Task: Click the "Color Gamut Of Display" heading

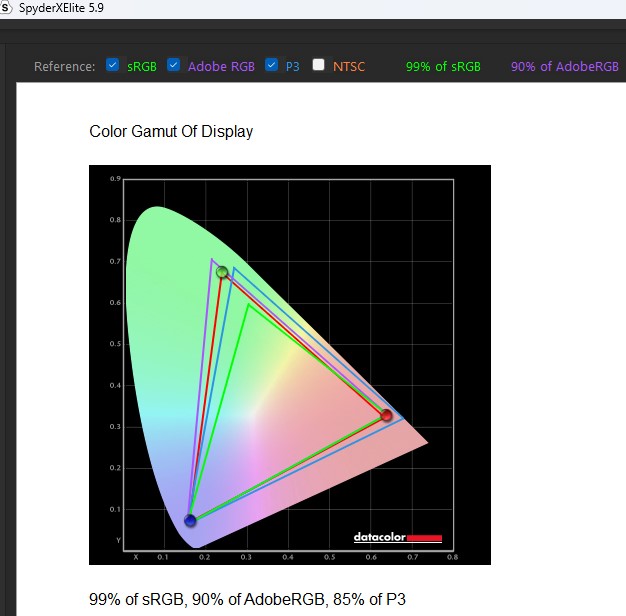Action: pyautogui.click(x=171, y=132)
